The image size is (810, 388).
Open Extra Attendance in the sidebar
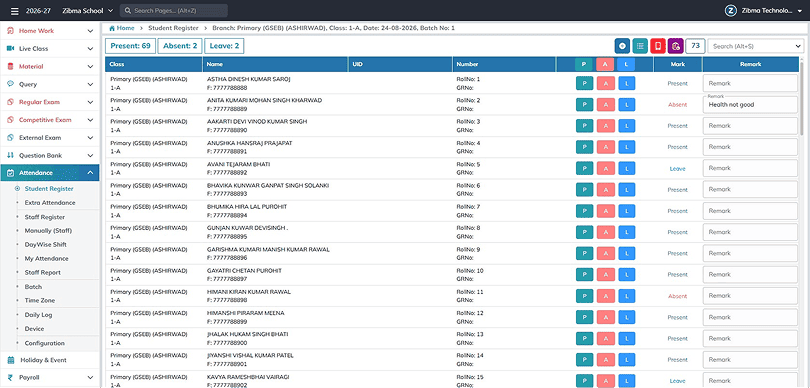pyautogui.click(x=50, y=203)
